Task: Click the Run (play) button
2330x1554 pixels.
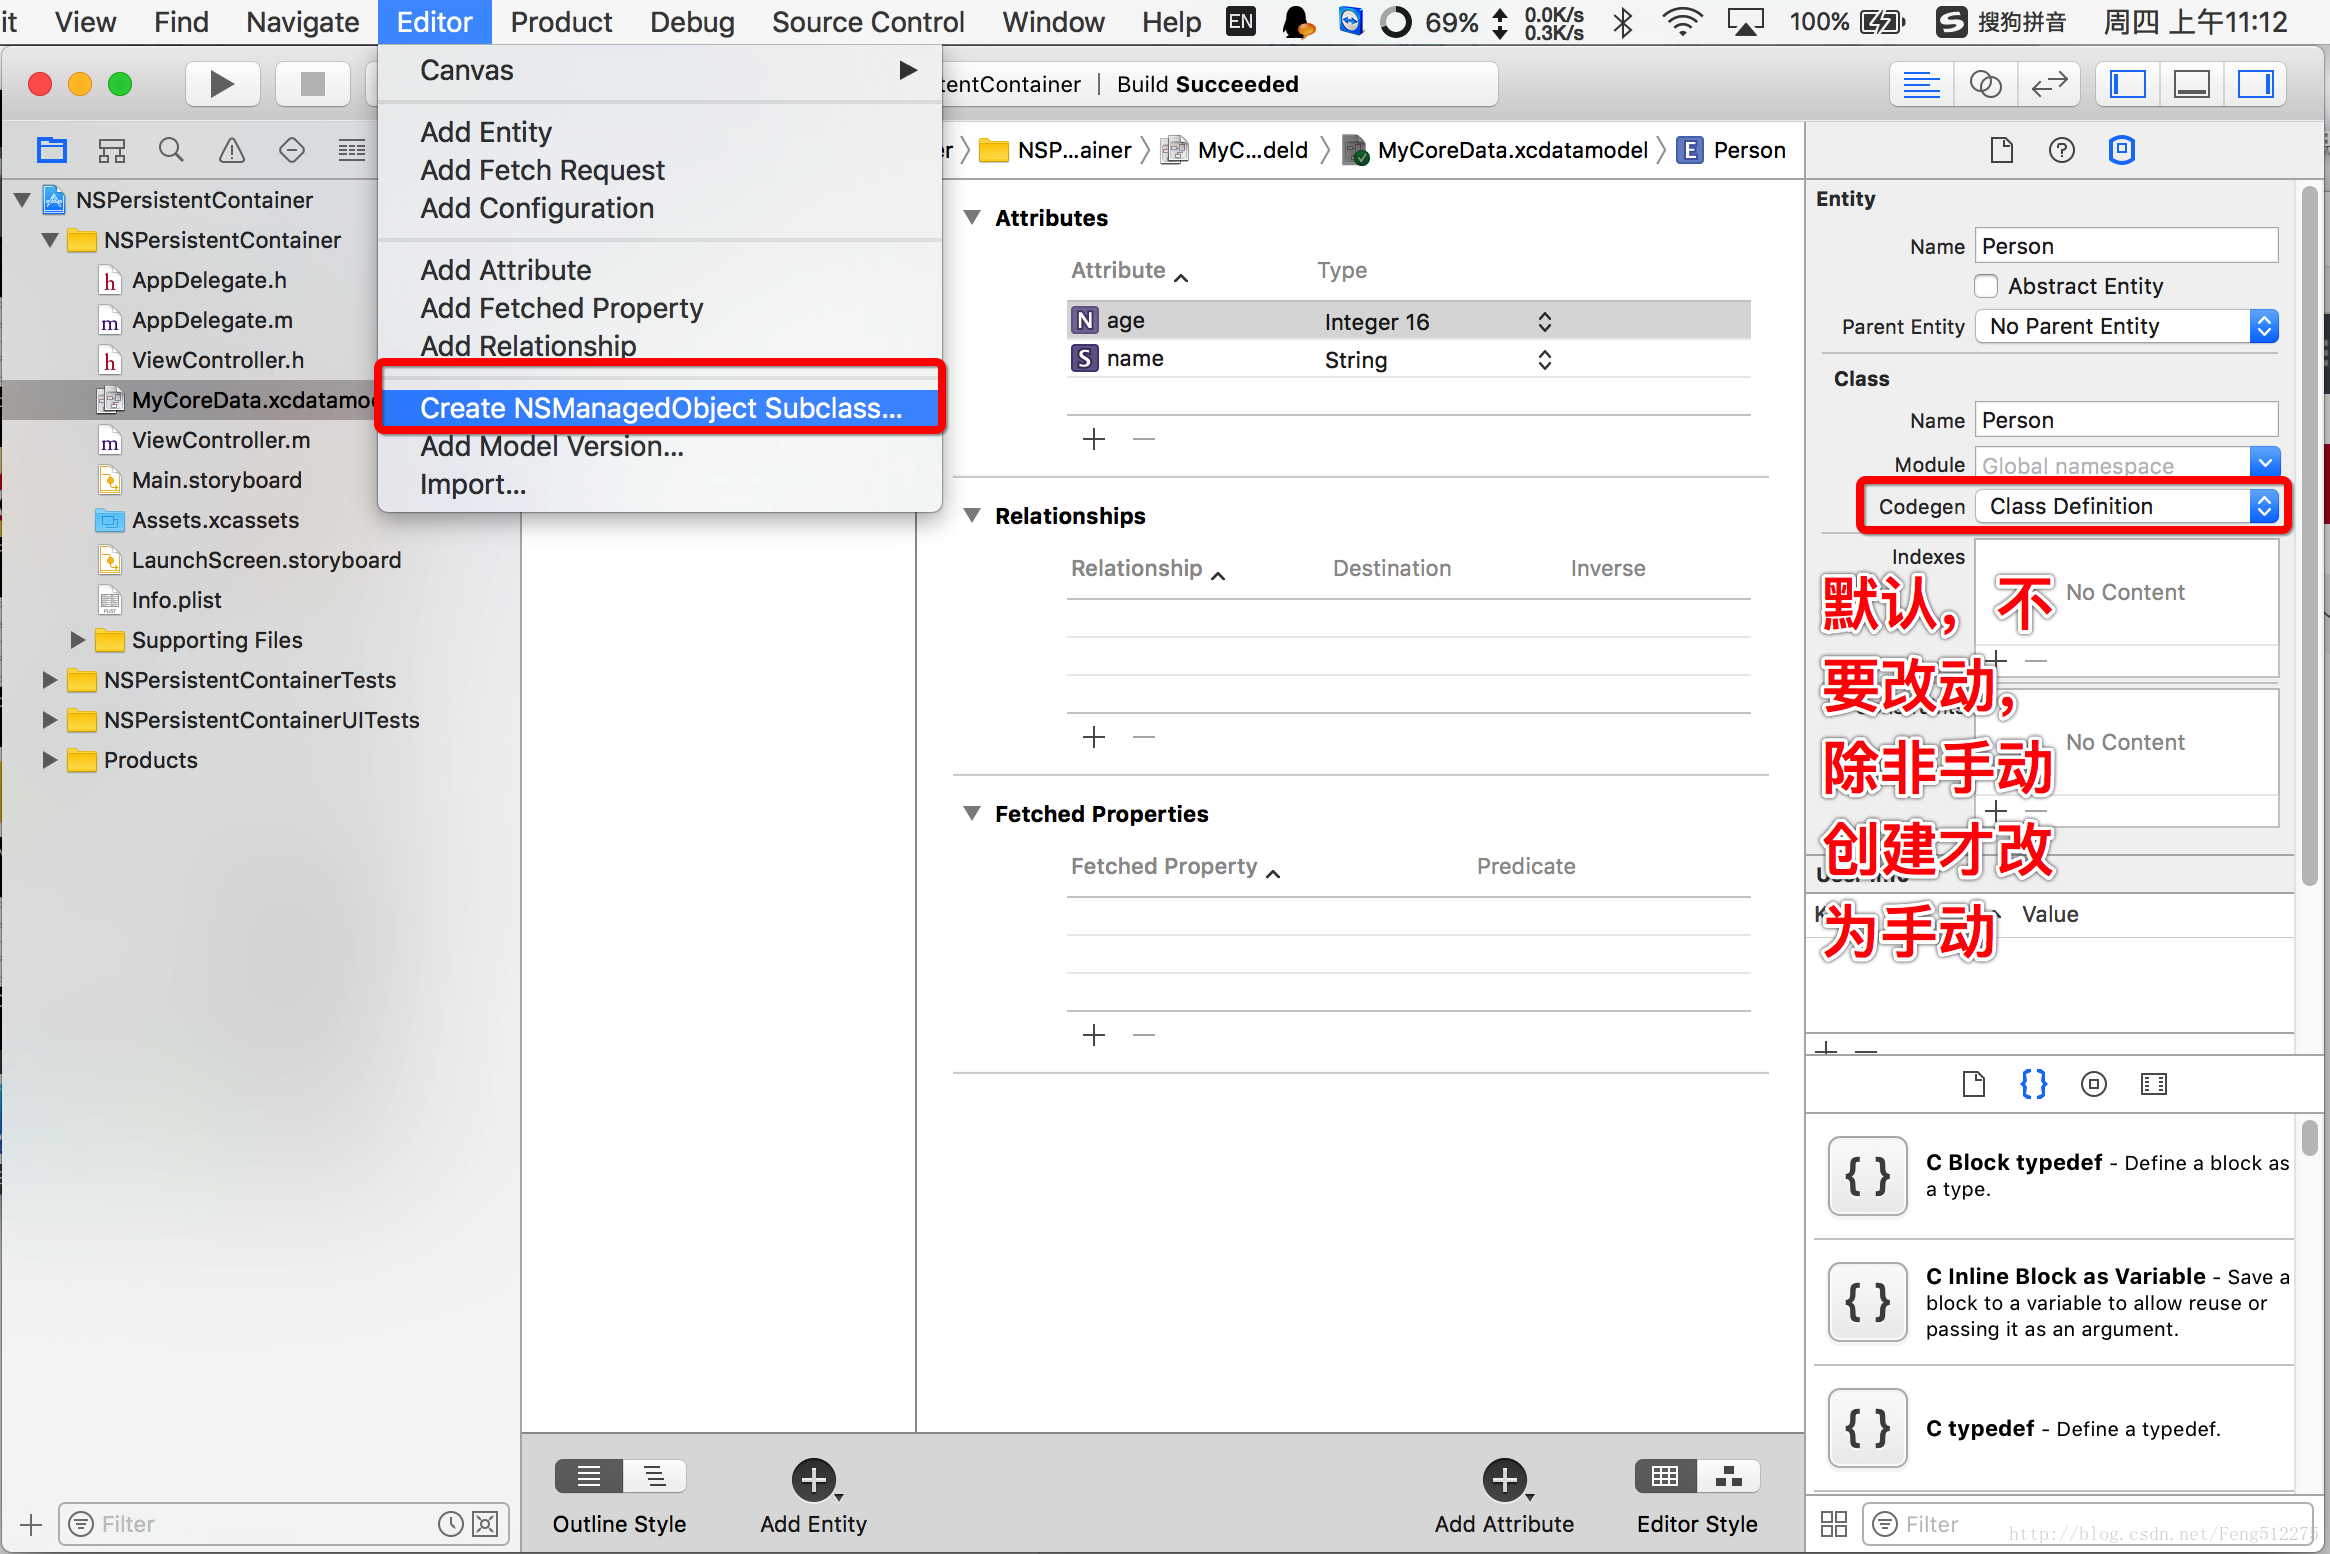Action: [222, 84]
